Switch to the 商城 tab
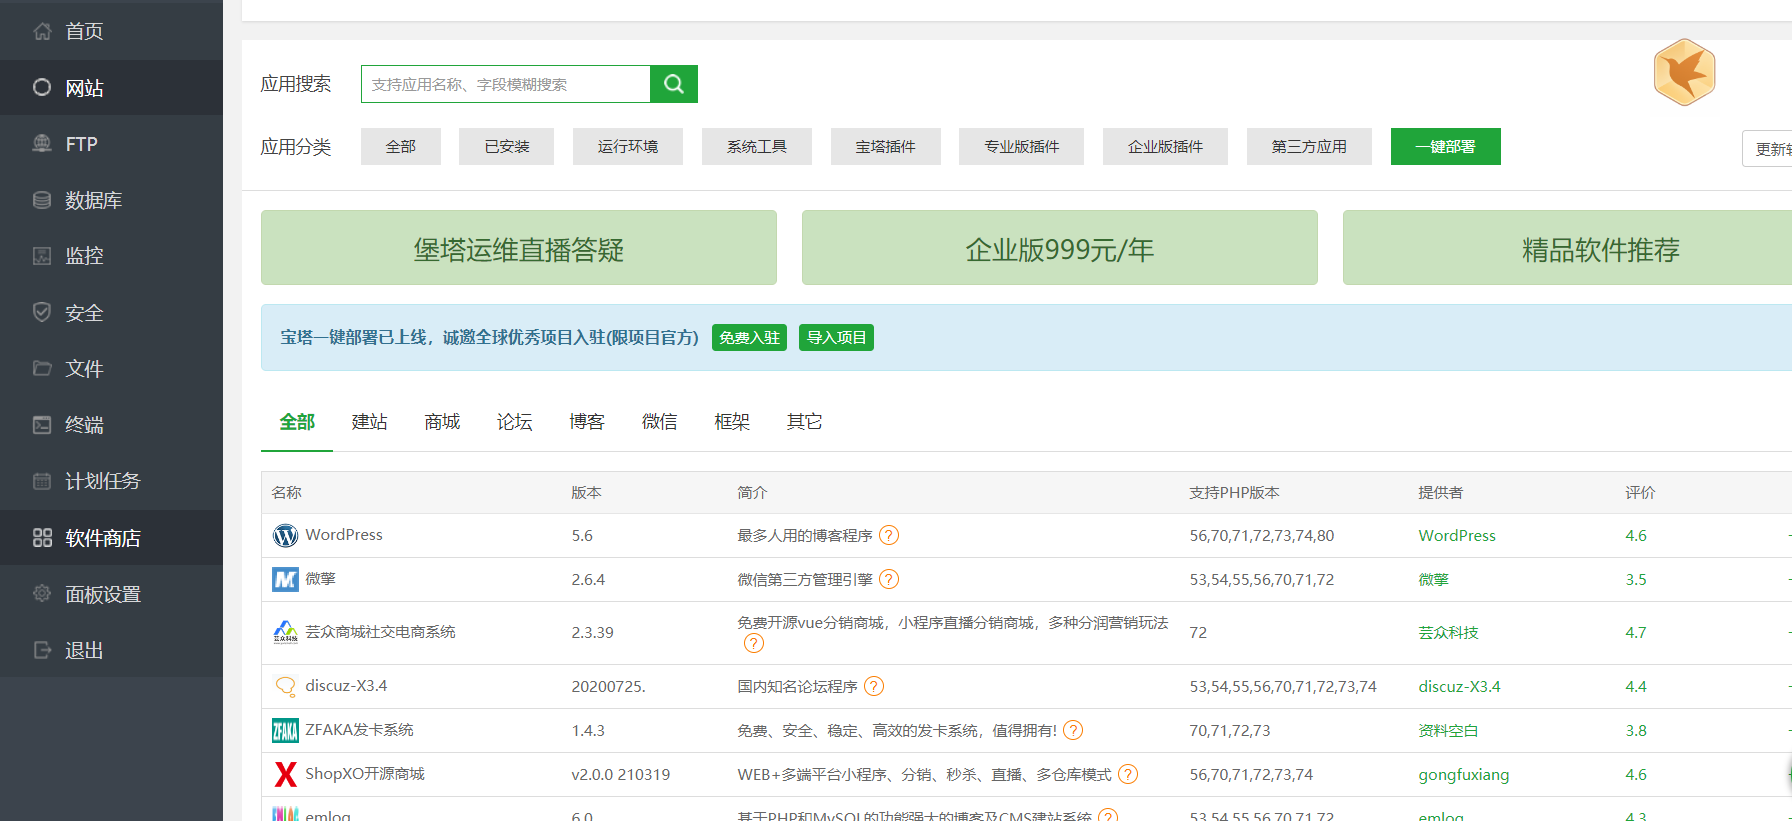This screenshot has height=821, width=1792. pos(442,422)
